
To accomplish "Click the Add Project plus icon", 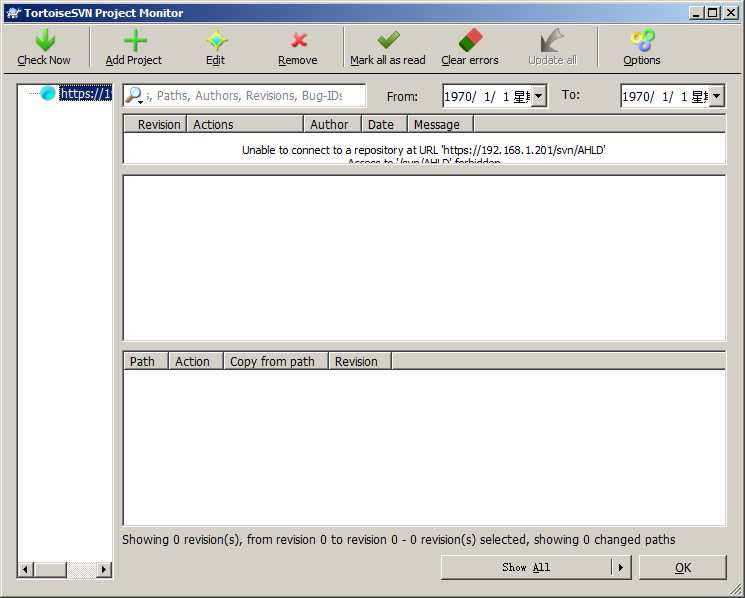I will coord(135,40).
